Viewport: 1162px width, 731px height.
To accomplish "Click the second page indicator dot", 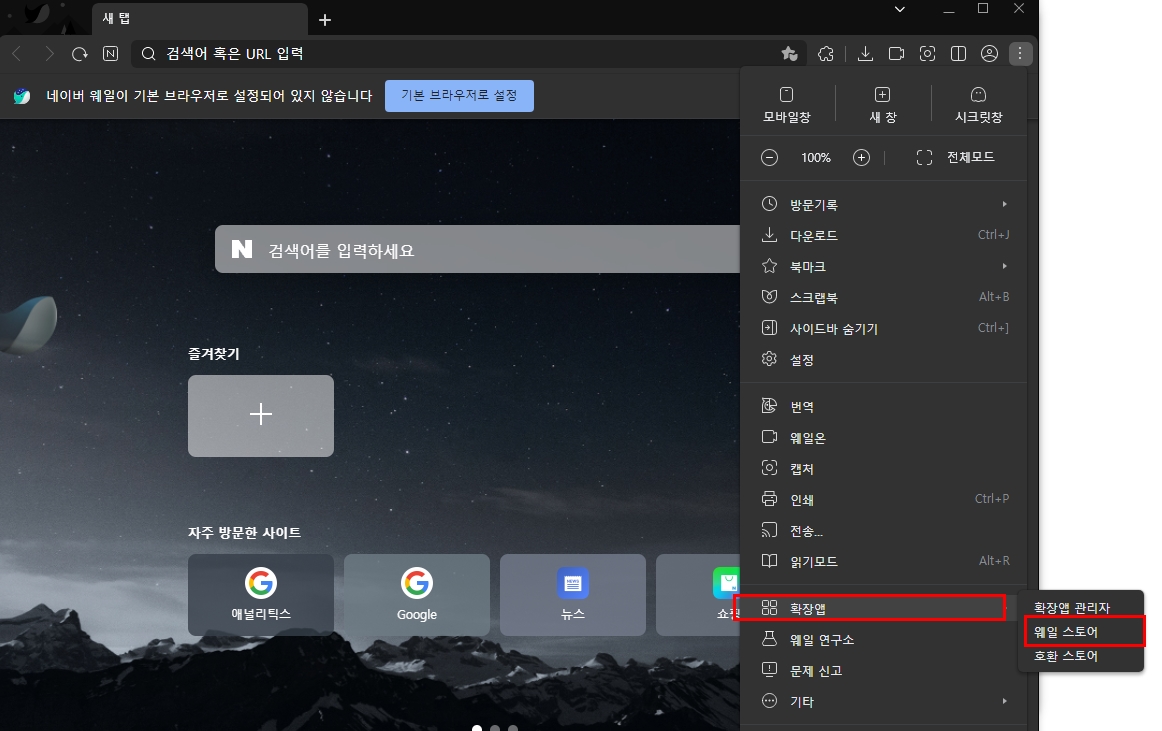I will coord(495,728).
